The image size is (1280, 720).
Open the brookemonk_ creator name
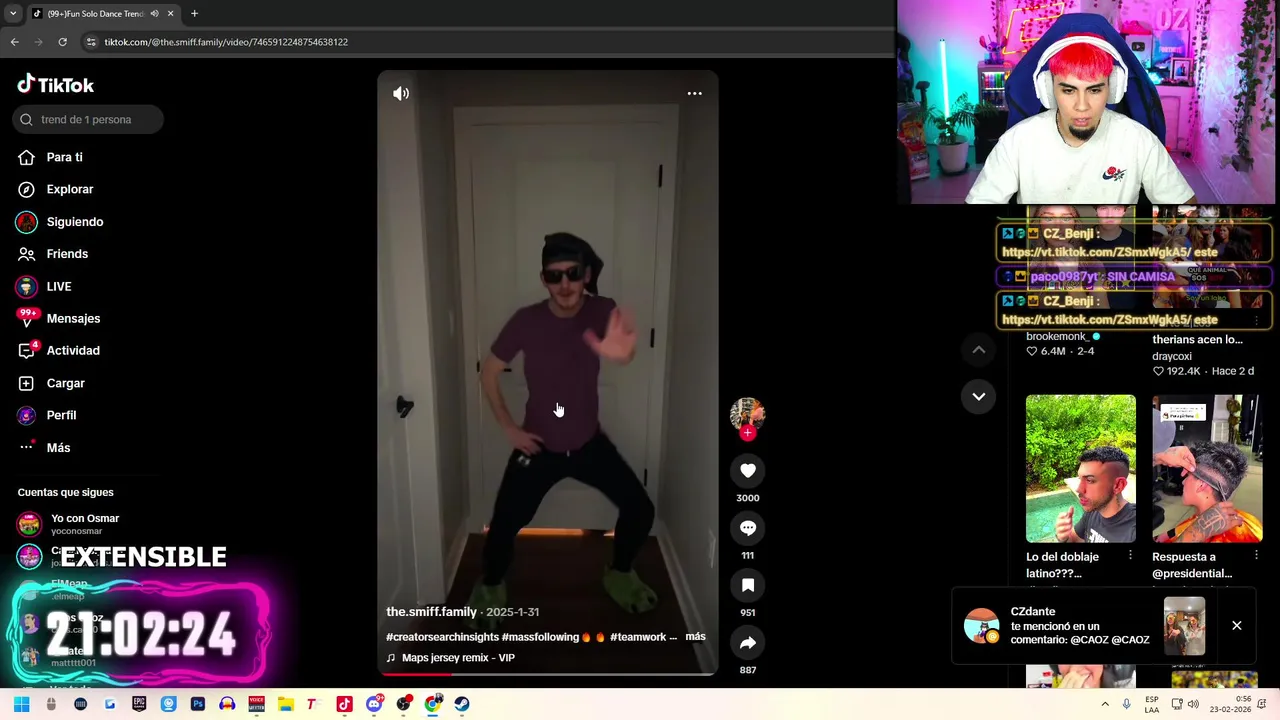click(1057, 336)
